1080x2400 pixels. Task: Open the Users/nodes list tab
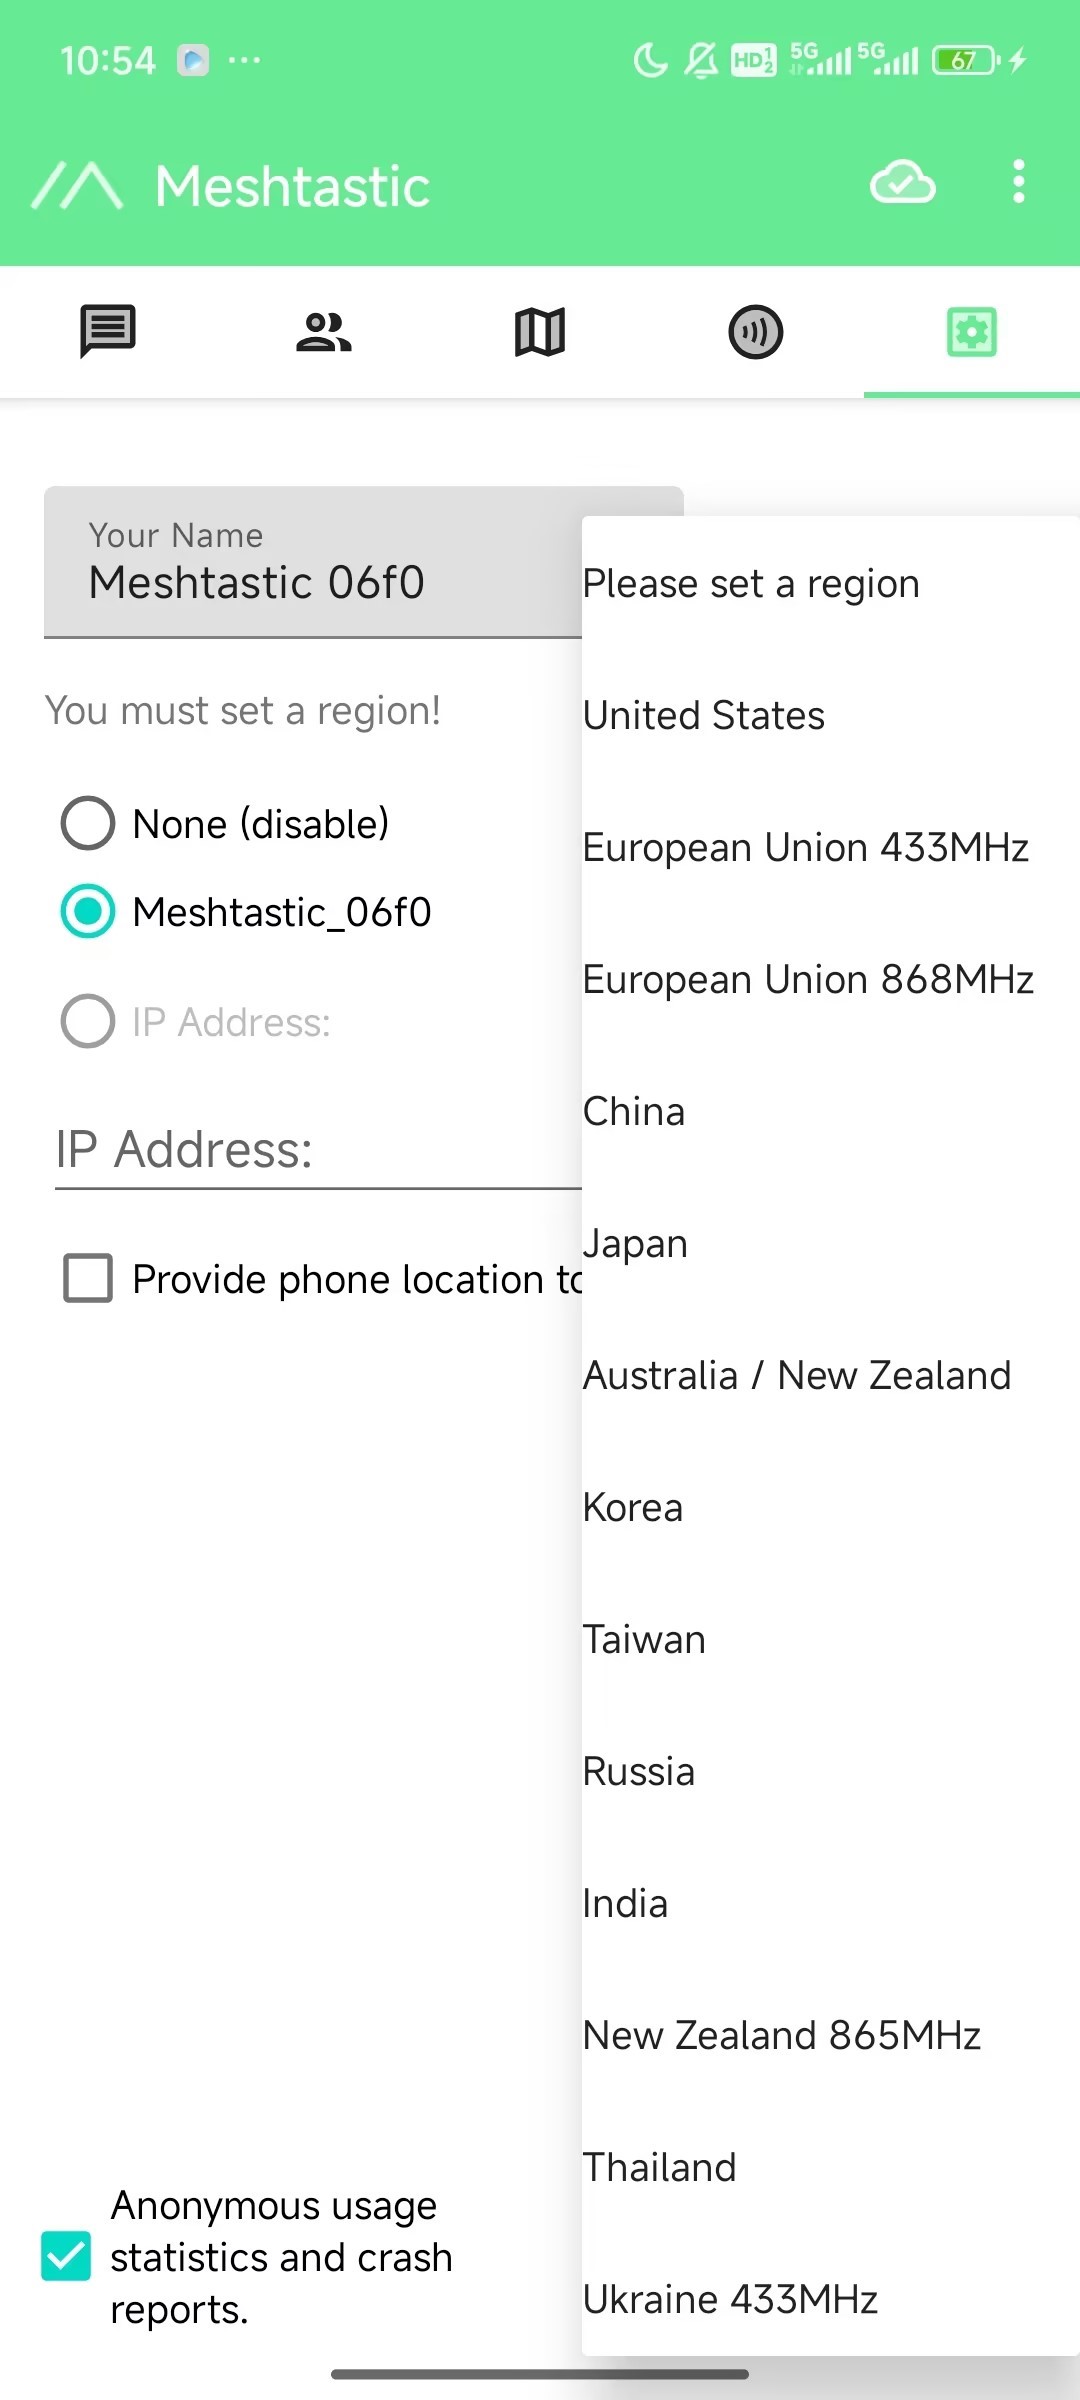(x=324, y=332)
